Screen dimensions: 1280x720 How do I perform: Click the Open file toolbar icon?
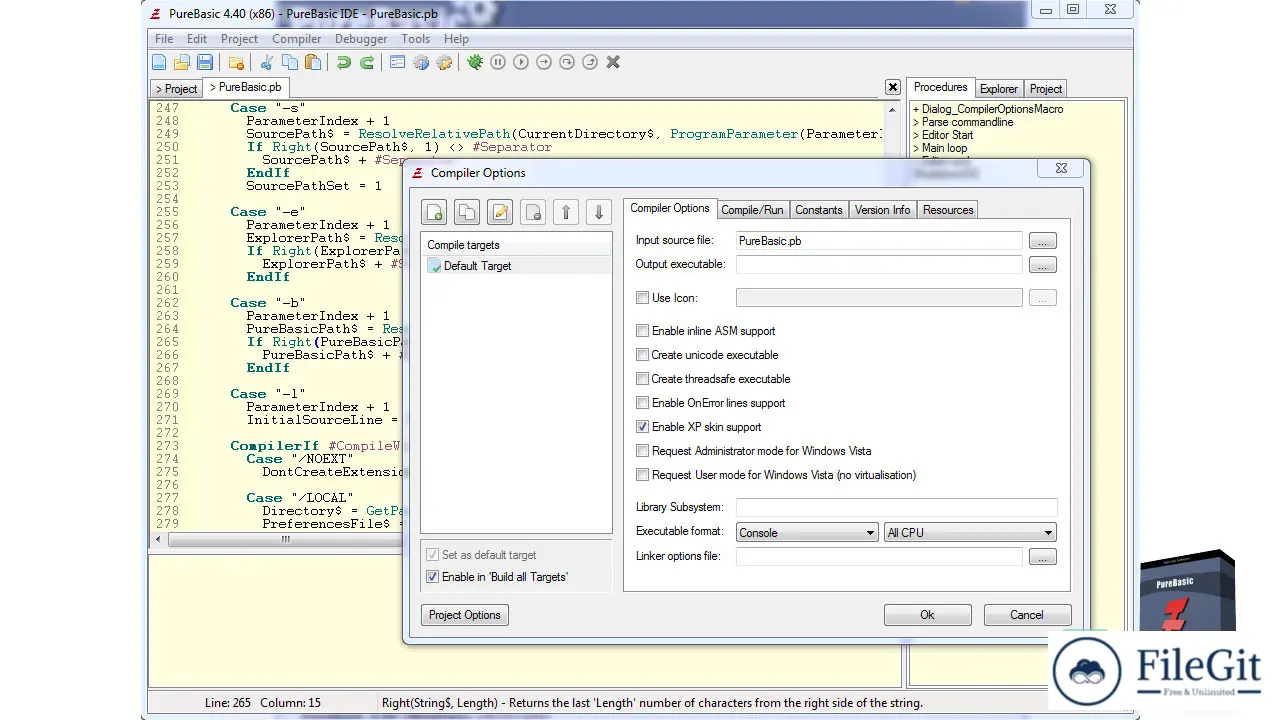coord(181,62)
